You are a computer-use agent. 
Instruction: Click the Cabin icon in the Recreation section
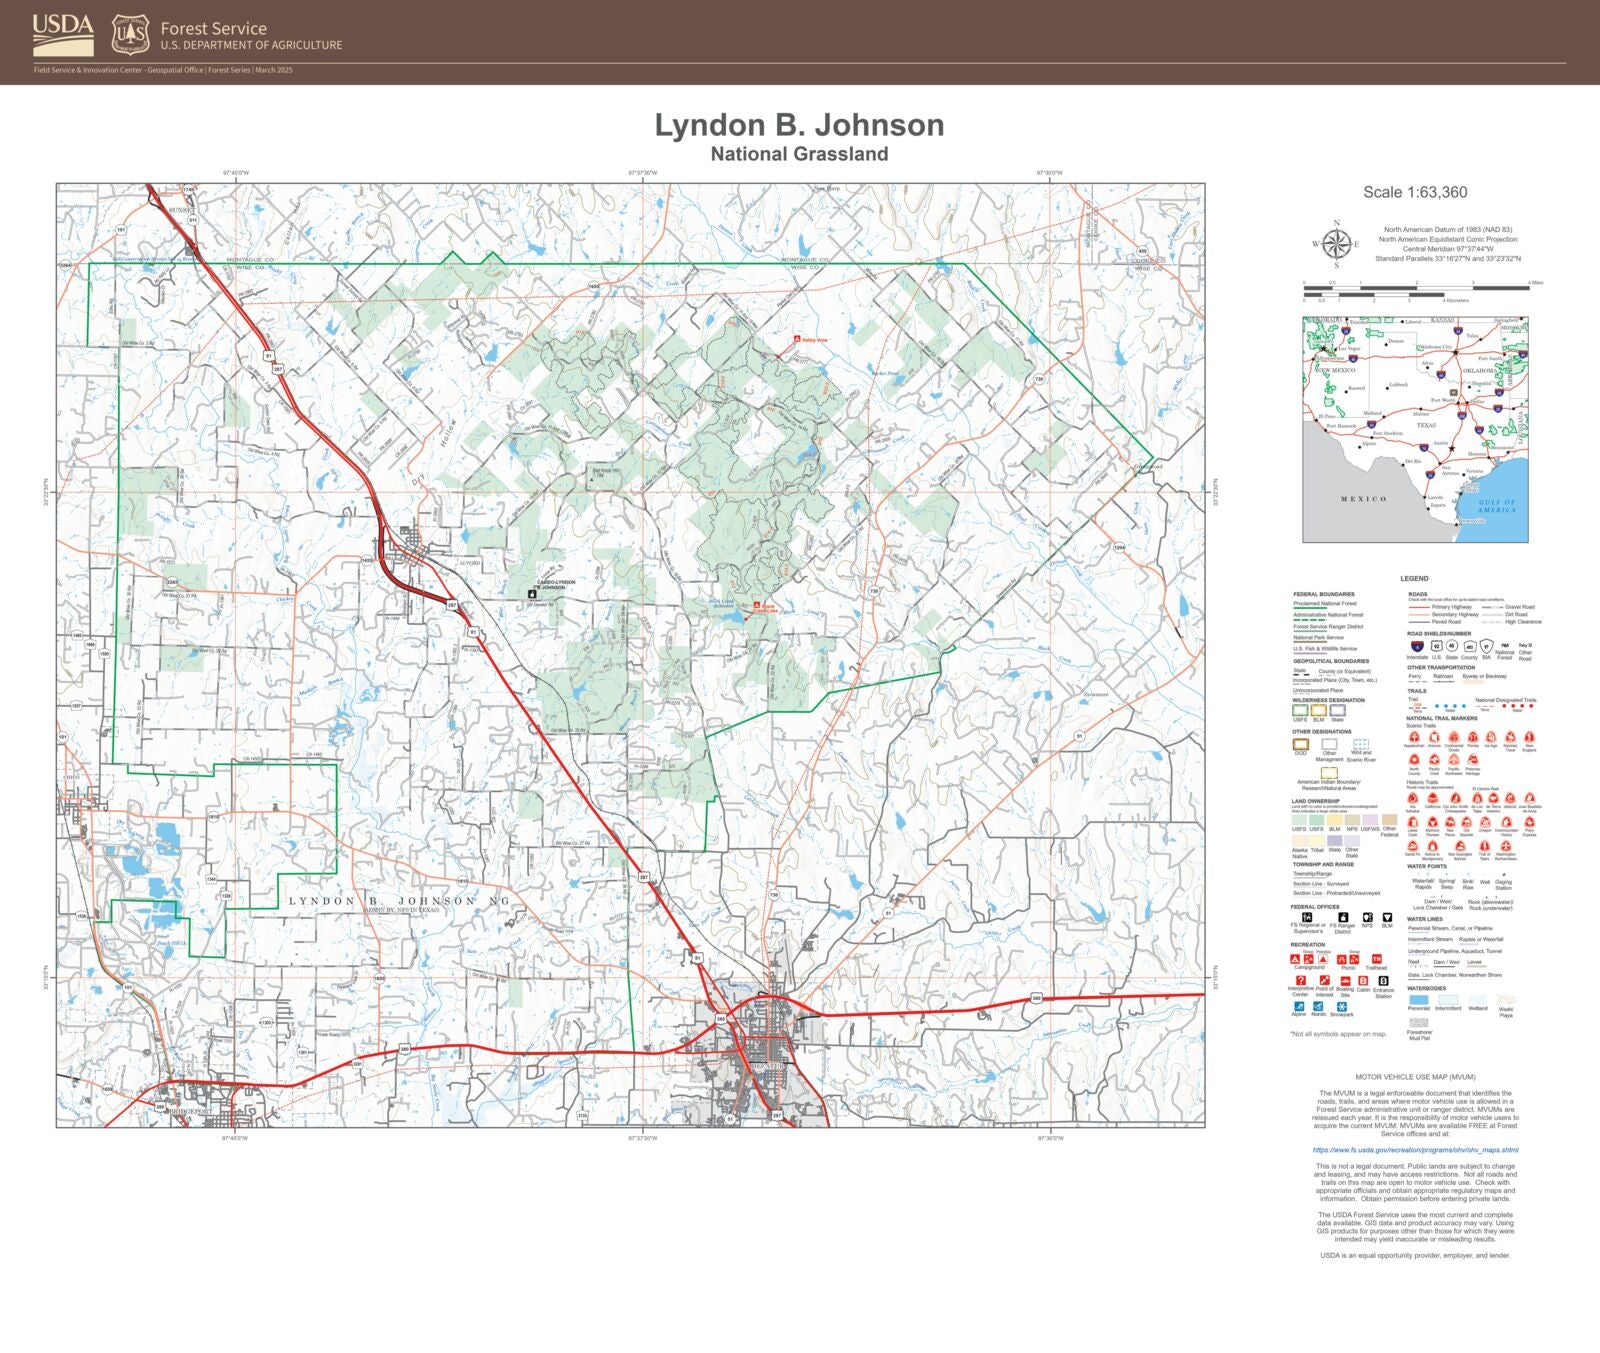click(1364, 980)
